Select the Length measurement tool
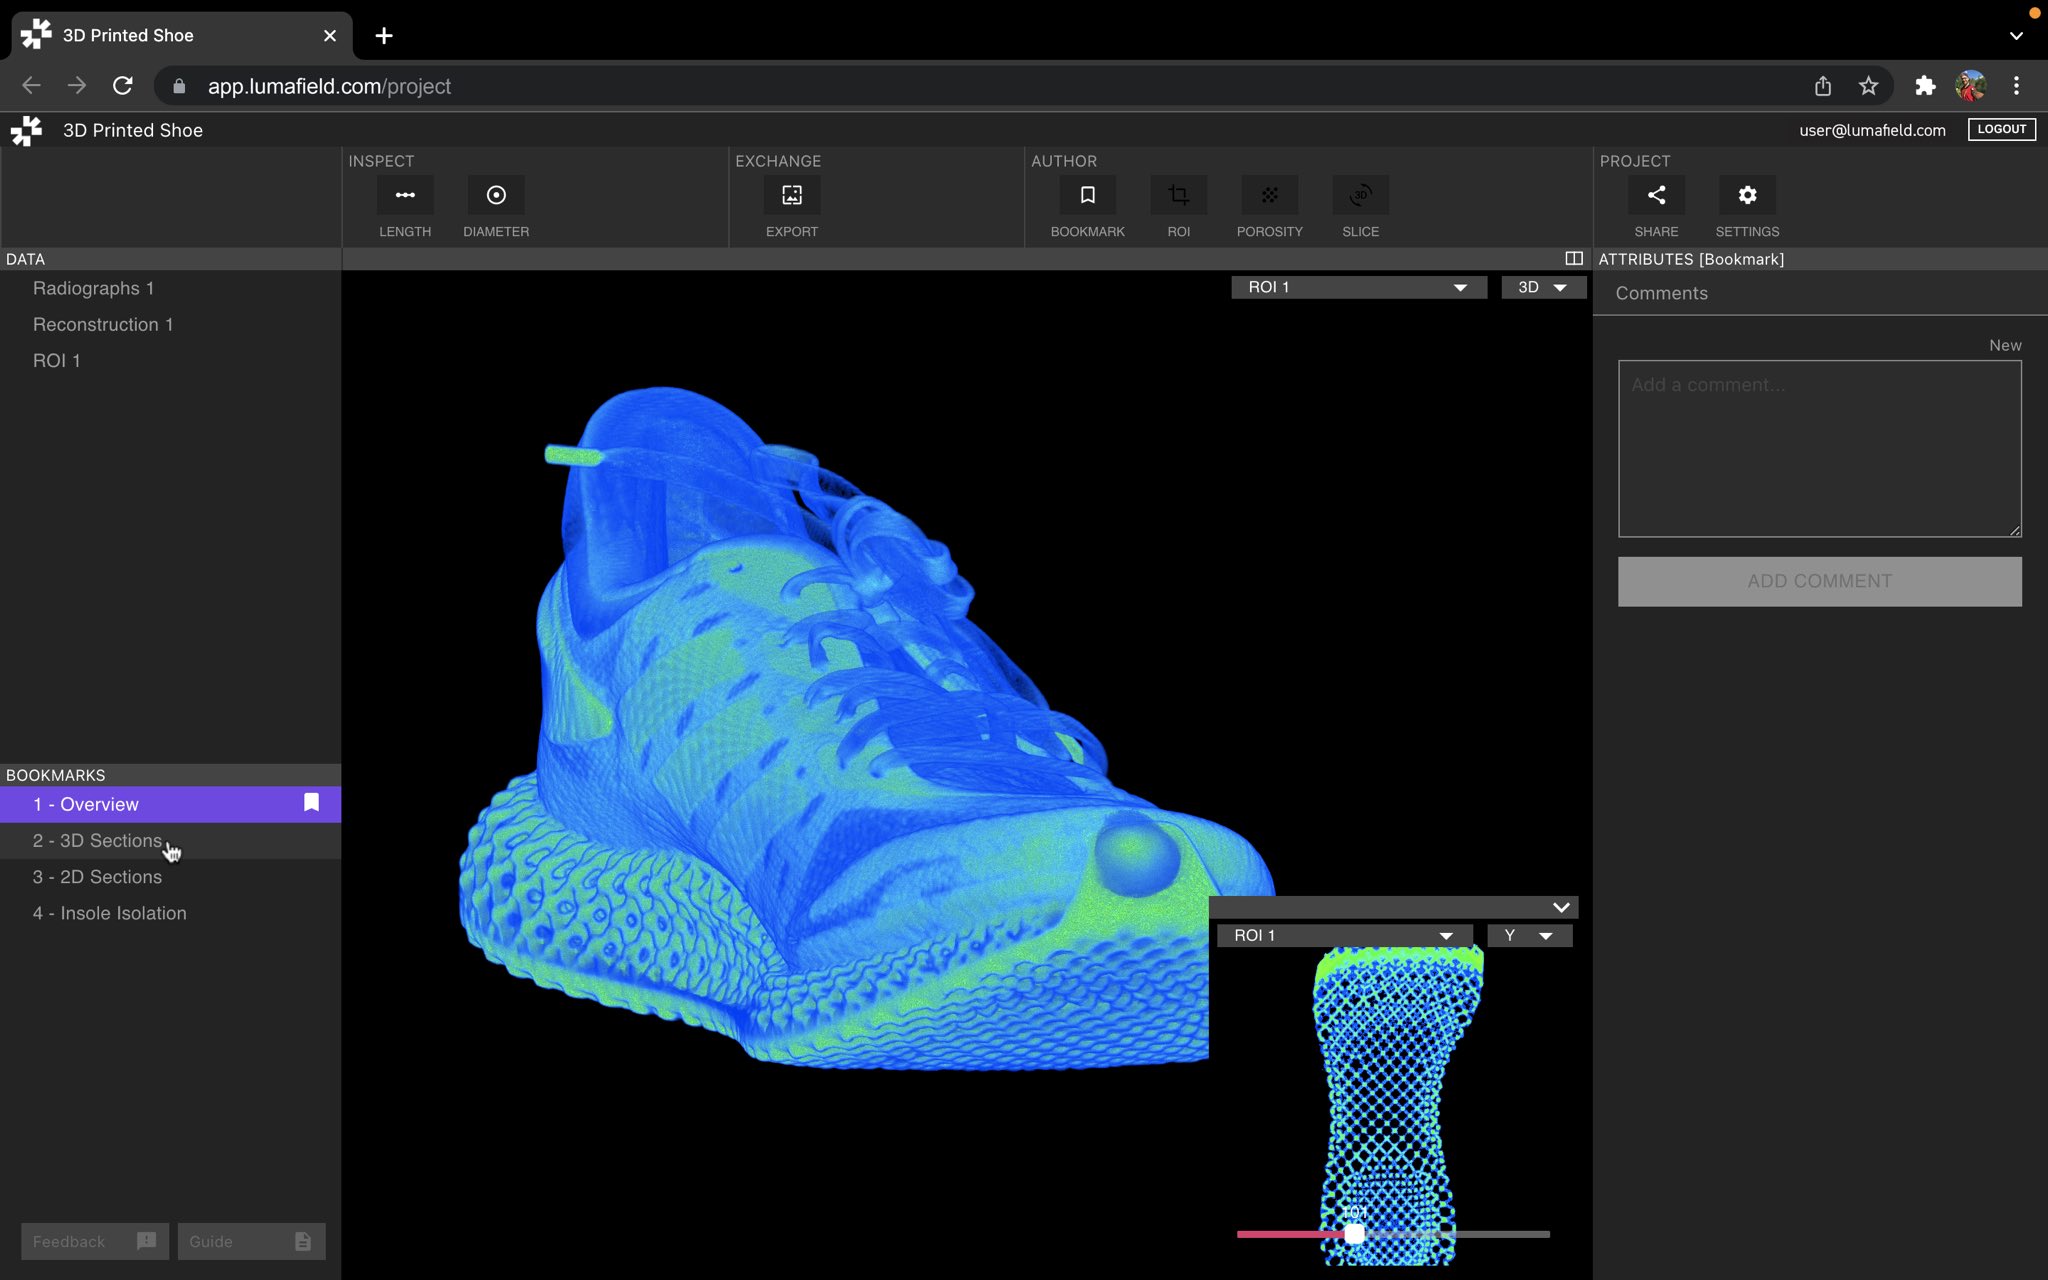 405,196
